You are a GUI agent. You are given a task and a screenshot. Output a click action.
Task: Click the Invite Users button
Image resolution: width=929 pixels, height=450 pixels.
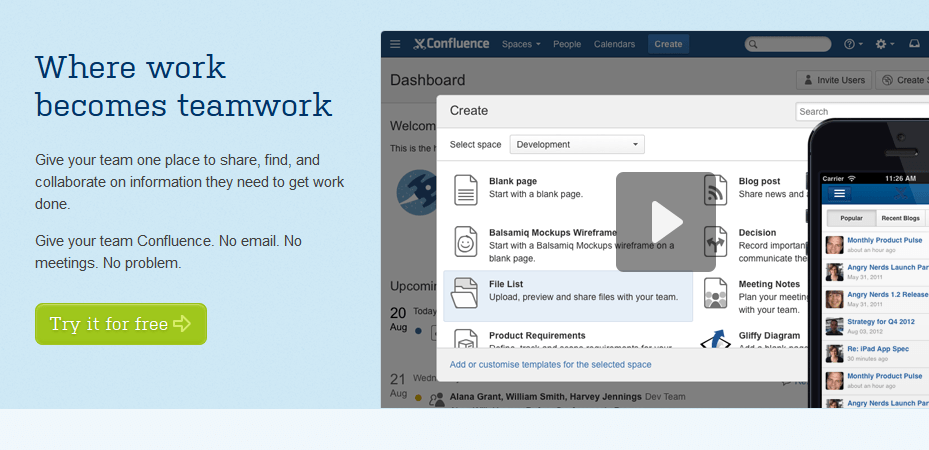(x=832, y=80)
